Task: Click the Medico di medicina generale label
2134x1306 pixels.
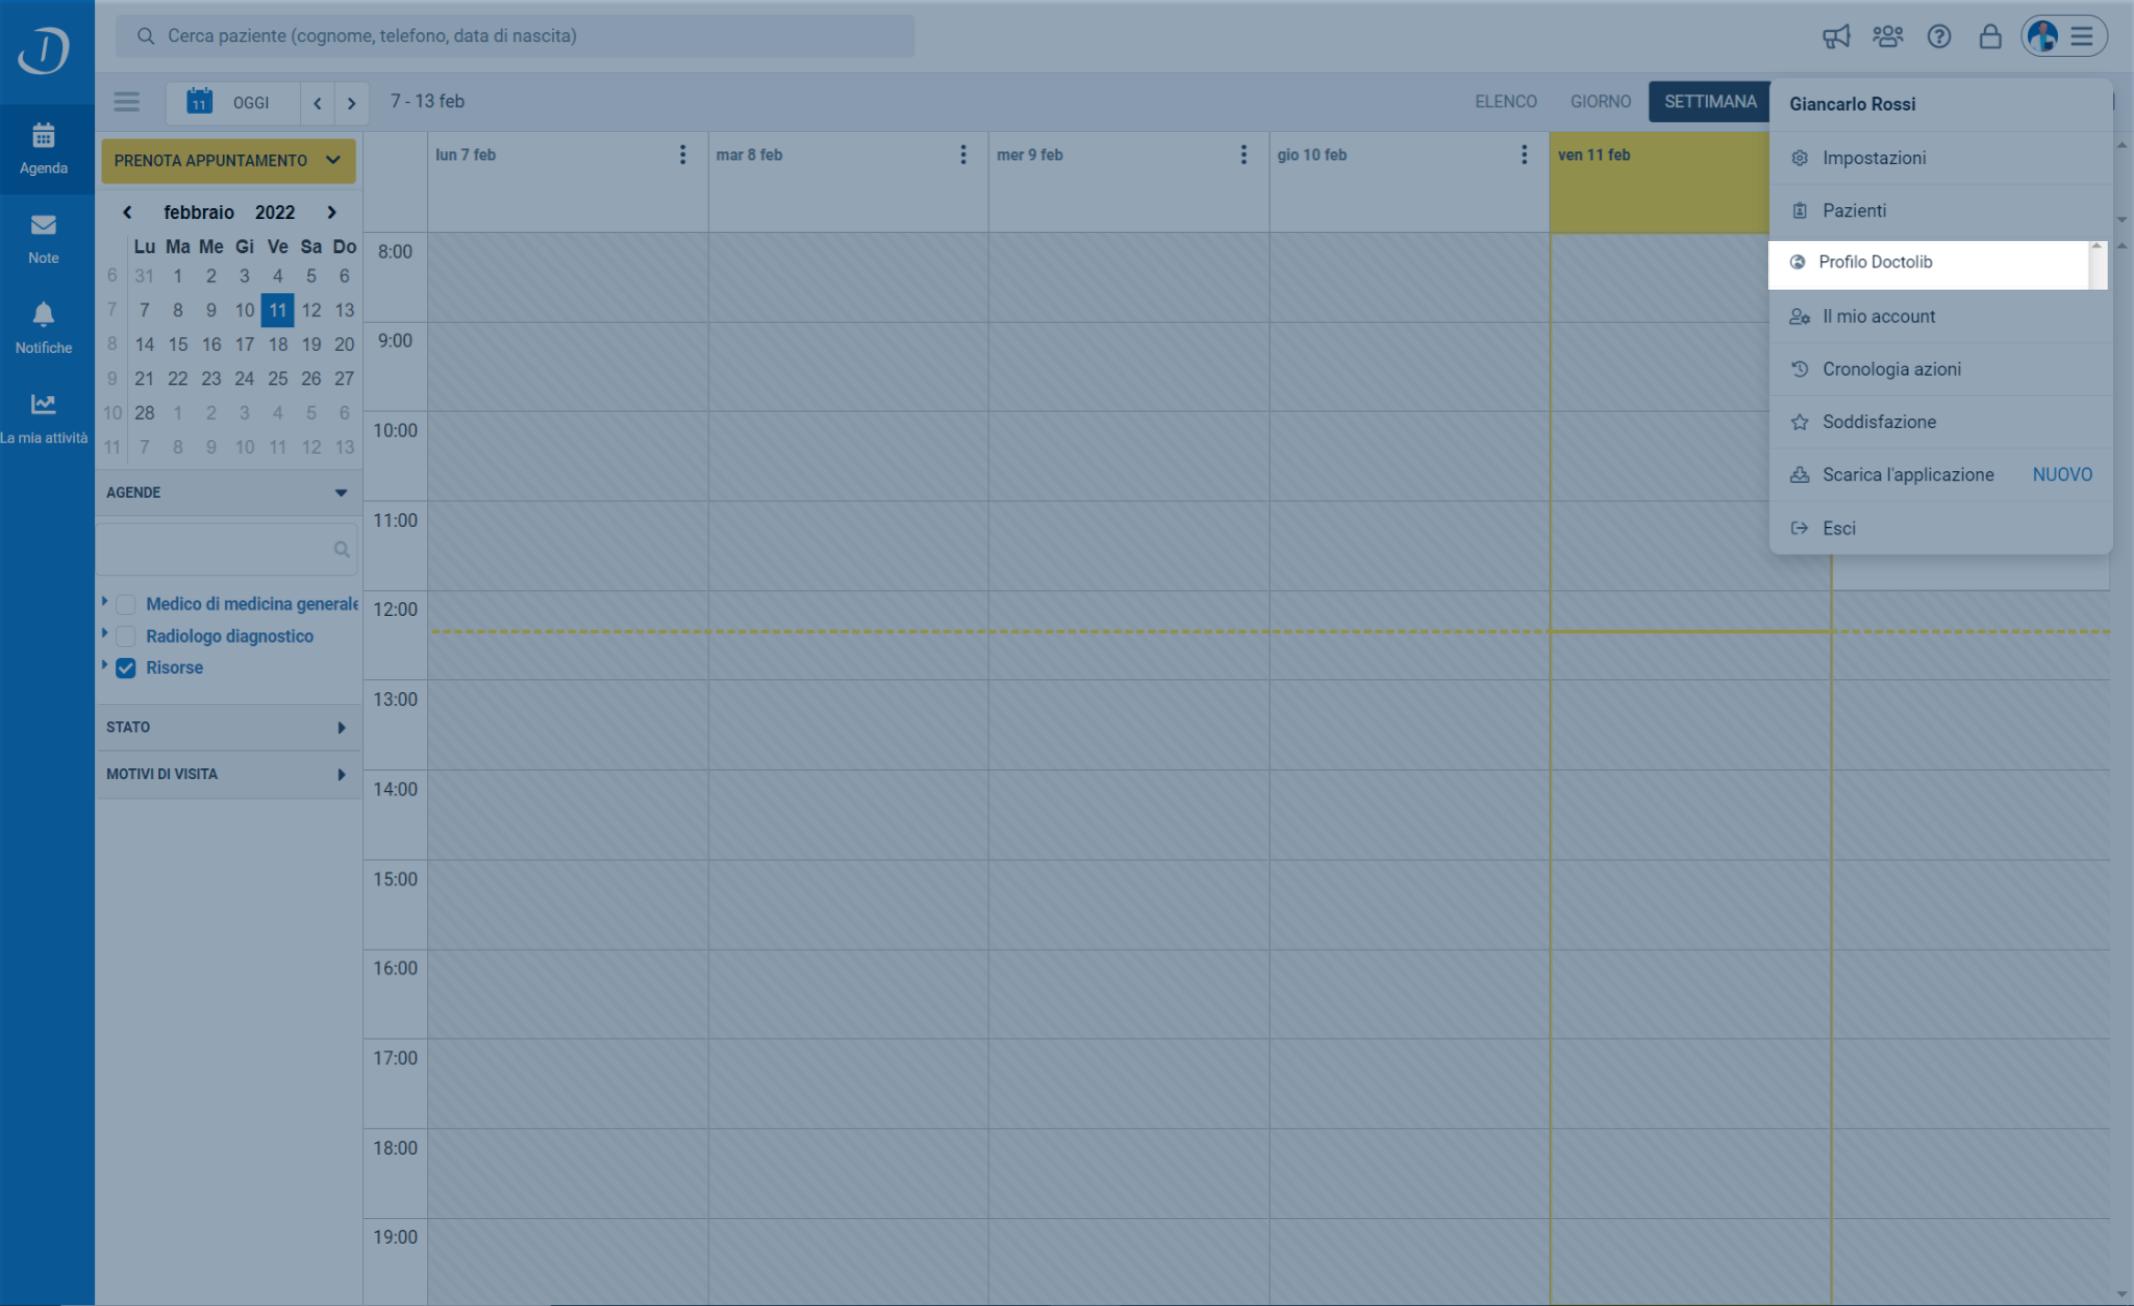Action: pos(252,604)
